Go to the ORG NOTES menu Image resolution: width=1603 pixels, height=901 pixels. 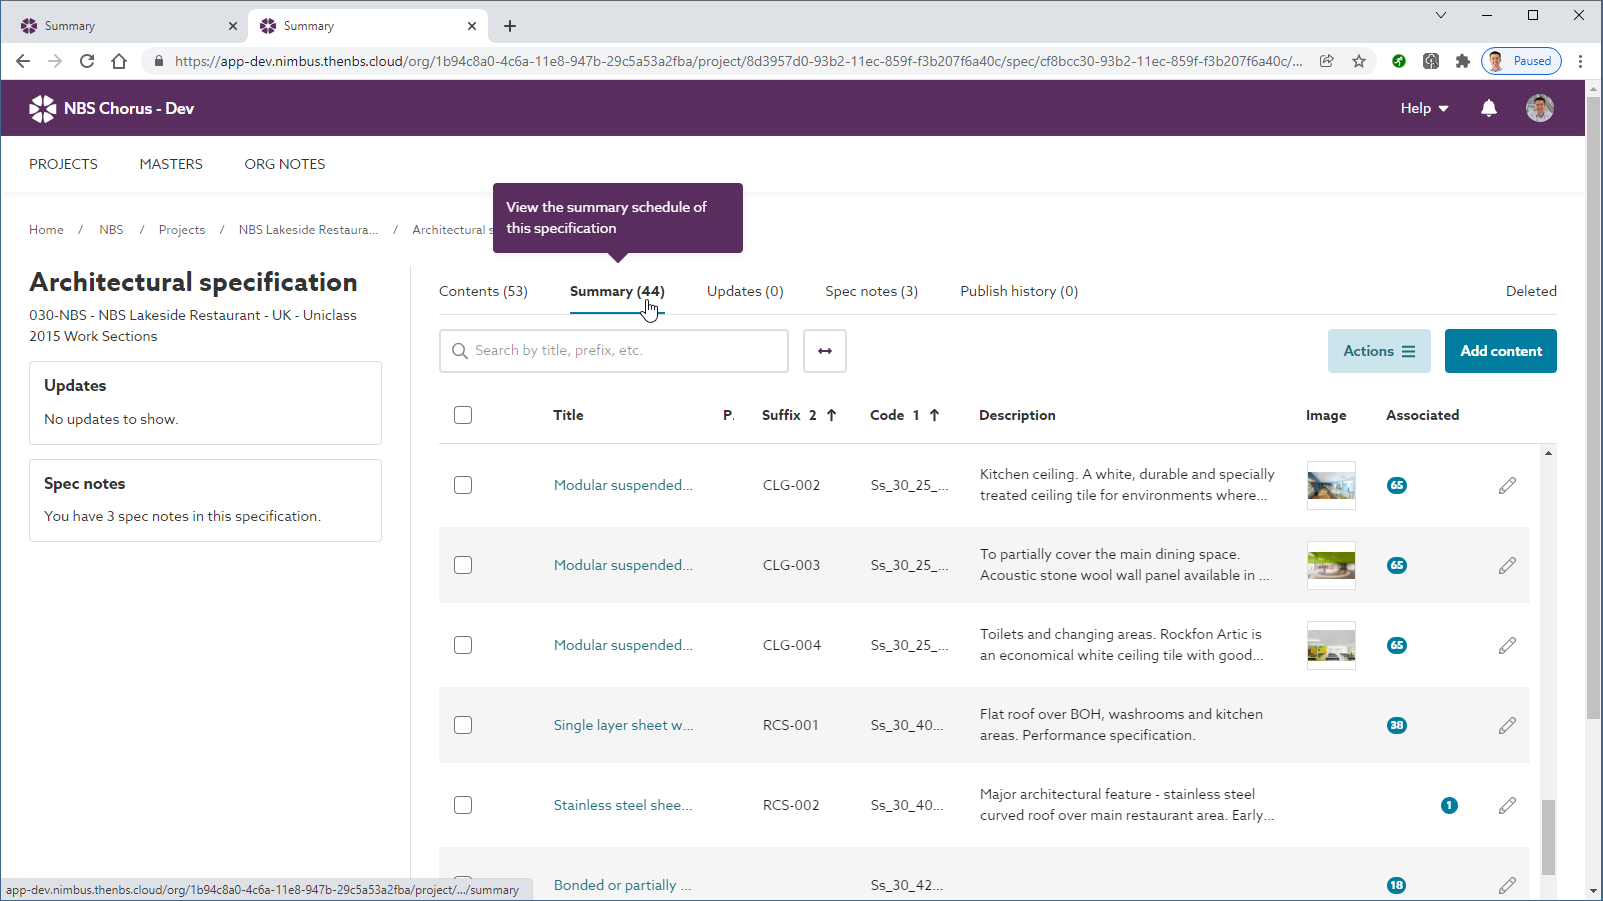click(x=285, y=164)
